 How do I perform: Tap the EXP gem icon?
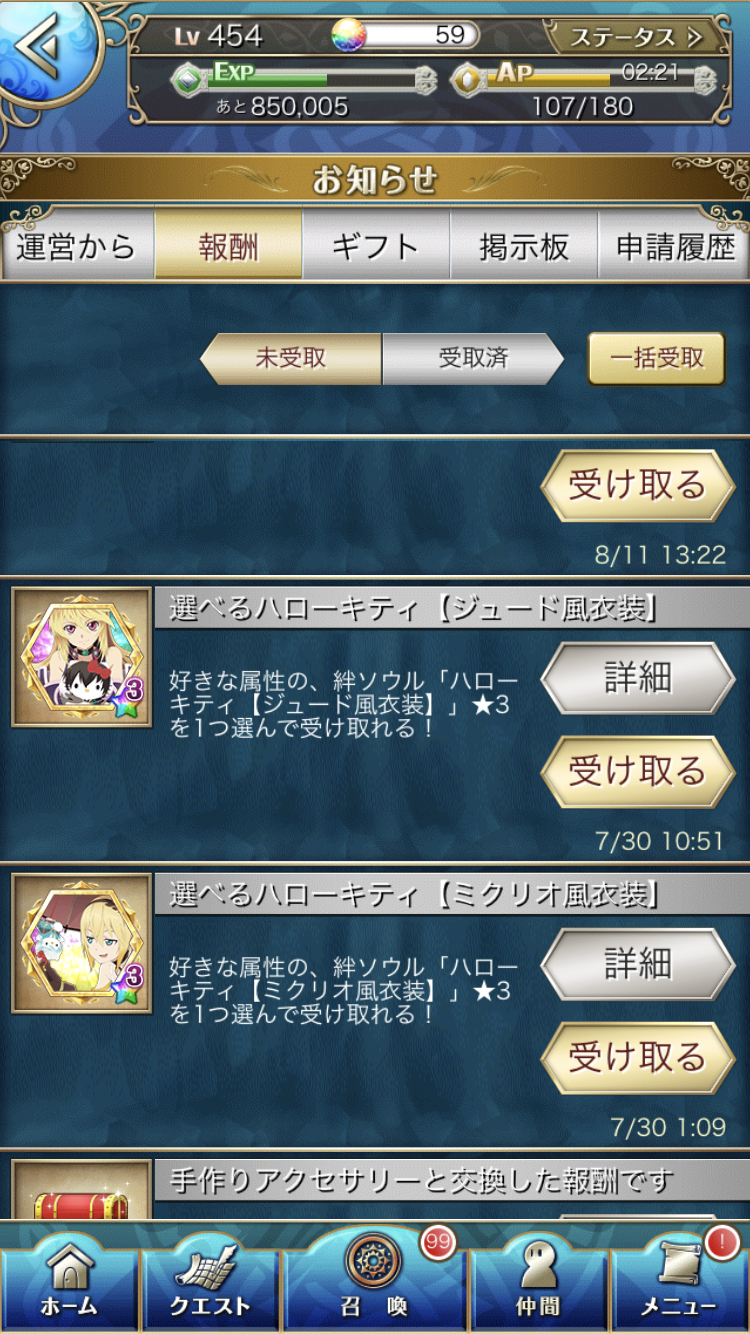click(189, 80)
